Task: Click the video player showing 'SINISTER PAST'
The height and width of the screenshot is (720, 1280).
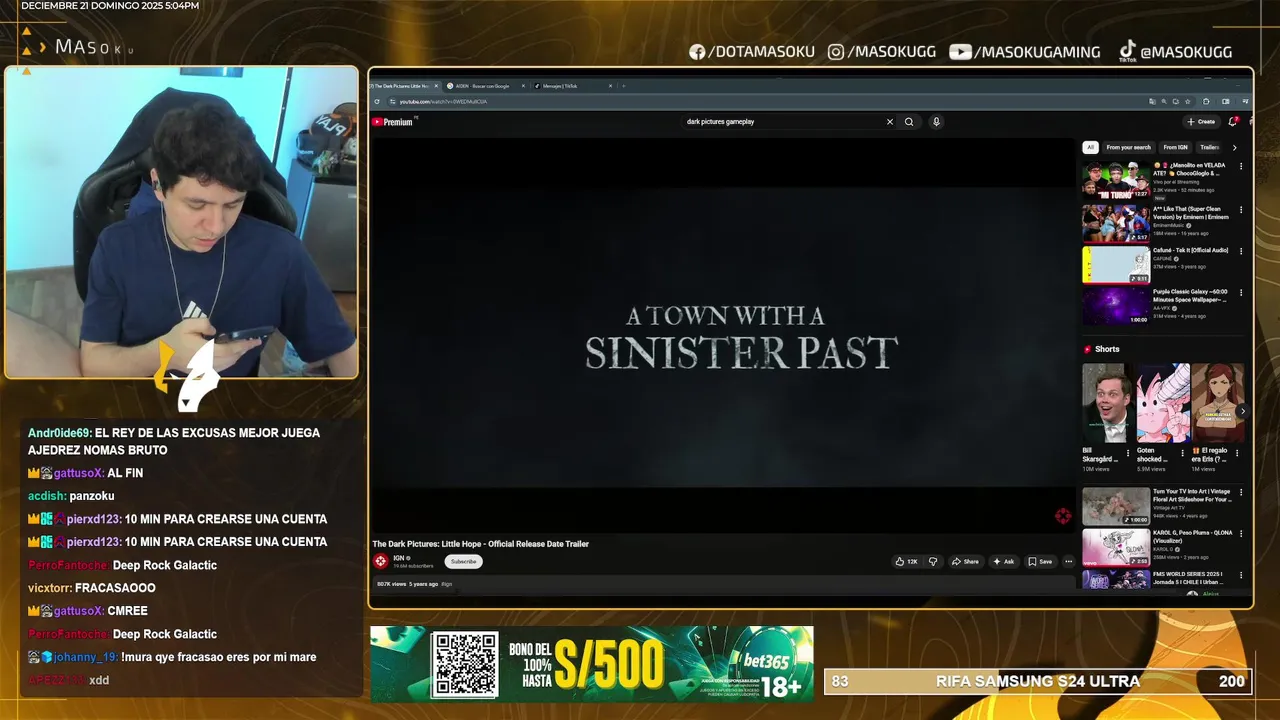Action: (723, 335)
